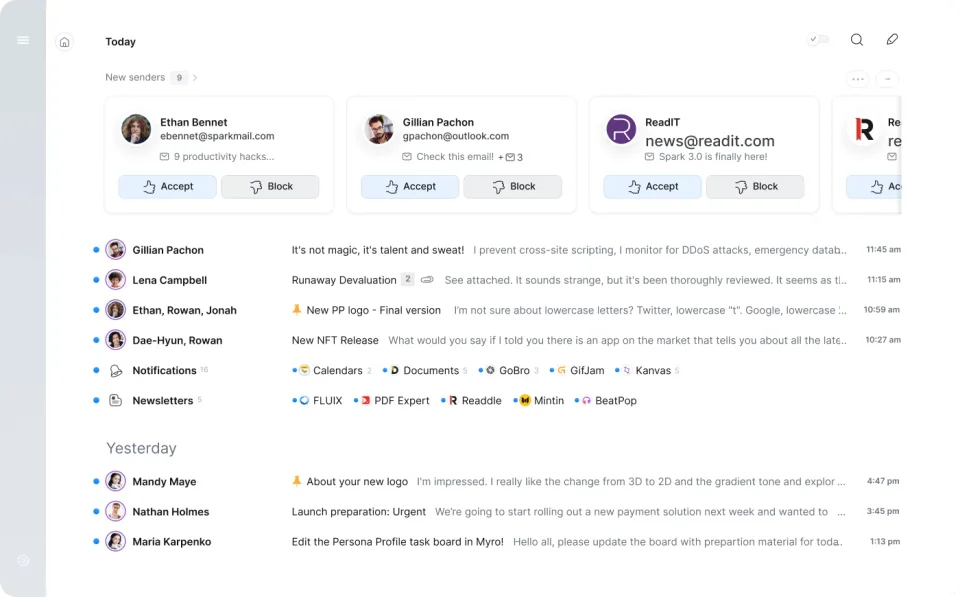Open 'Check this email!' preview in Gillian's card
The height and width of the screenshot is (597, 960).
coord(448,157)
